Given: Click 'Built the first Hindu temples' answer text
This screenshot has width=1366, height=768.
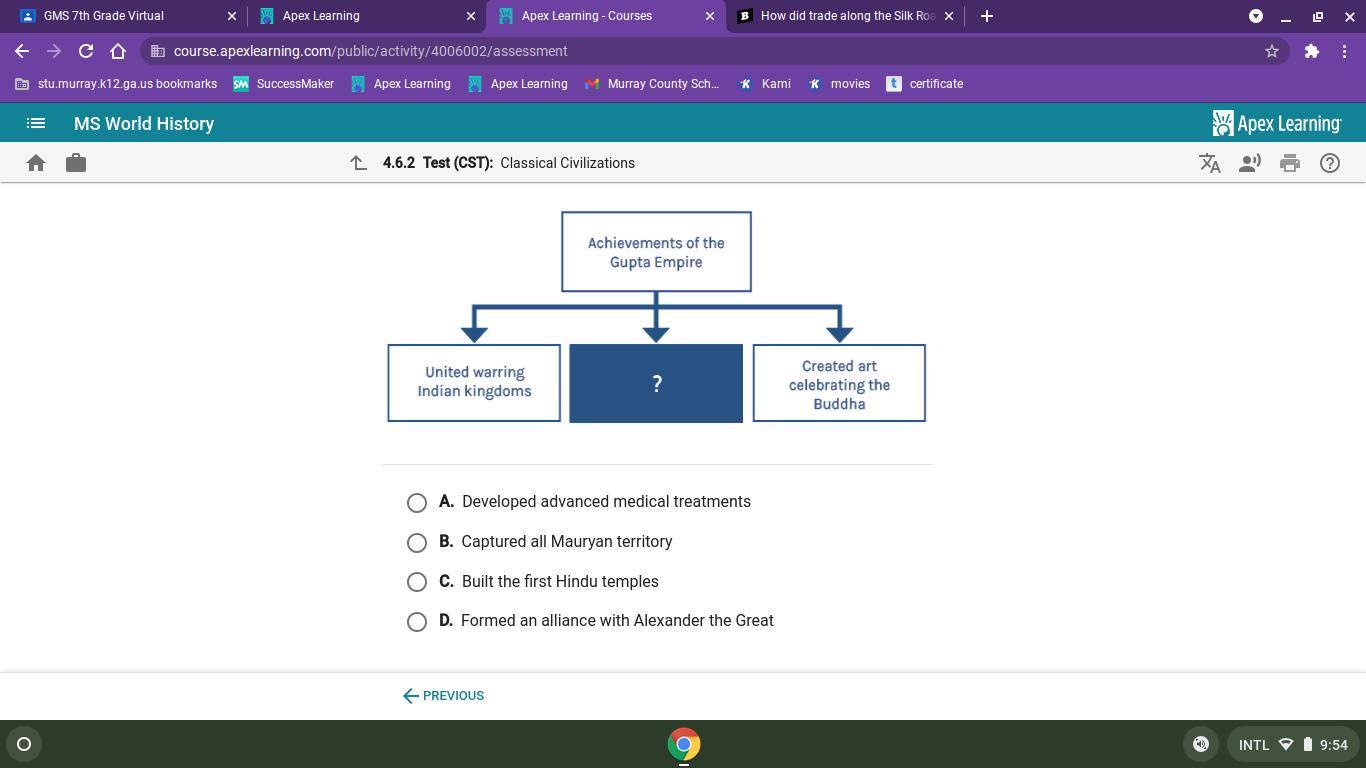Looking at the screenshot, I should pos(560,582).
